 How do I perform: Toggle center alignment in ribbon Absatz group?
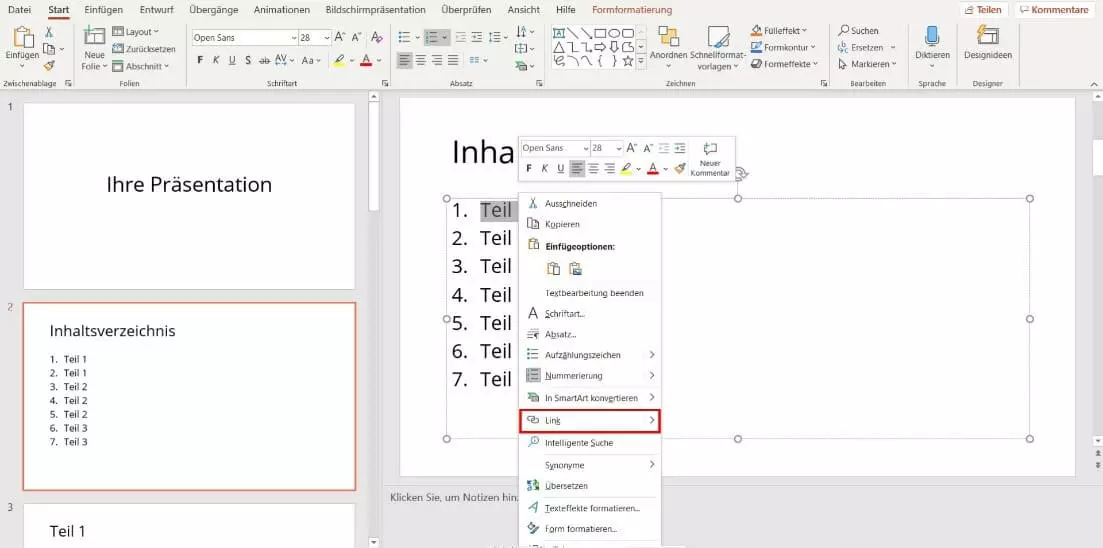(x=421, y=60)
